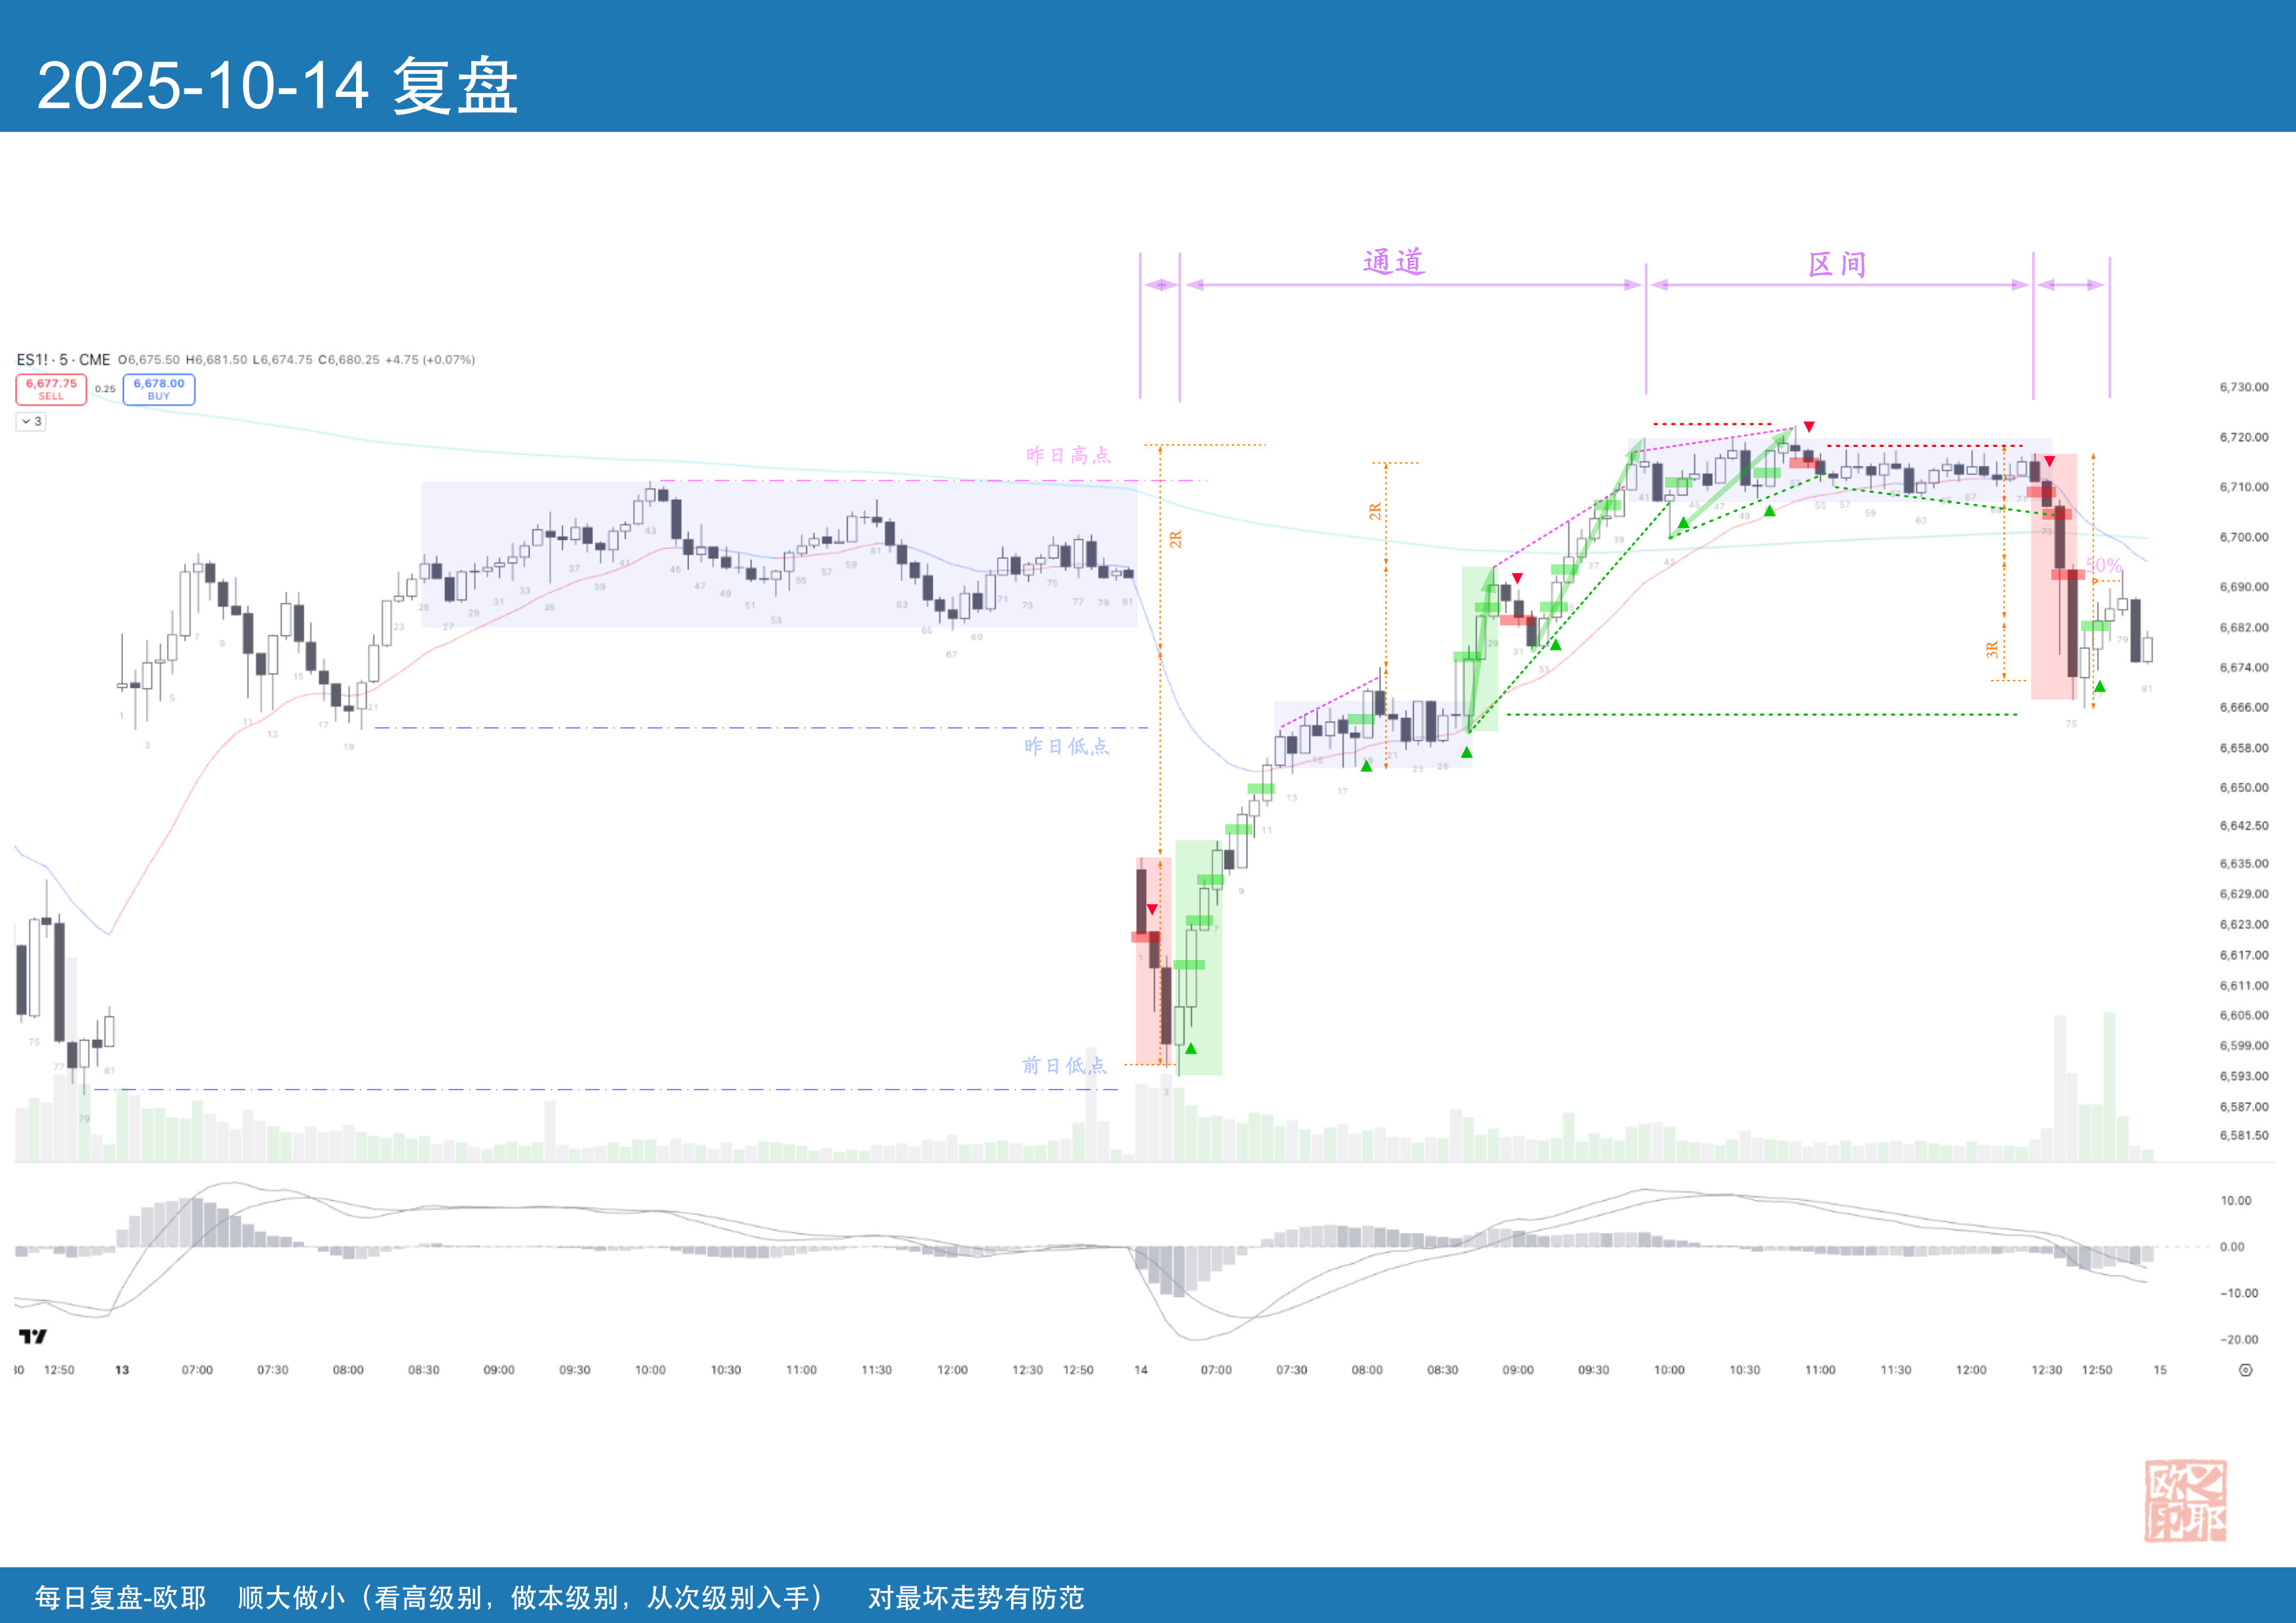Click the 13 date marker on time axis
Viewport: 2296px width, 1623px height.
coord(122,1370)
